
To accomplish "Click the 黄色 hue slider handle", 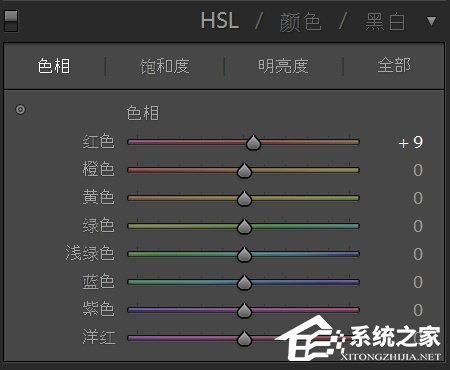I will [244, 199].
